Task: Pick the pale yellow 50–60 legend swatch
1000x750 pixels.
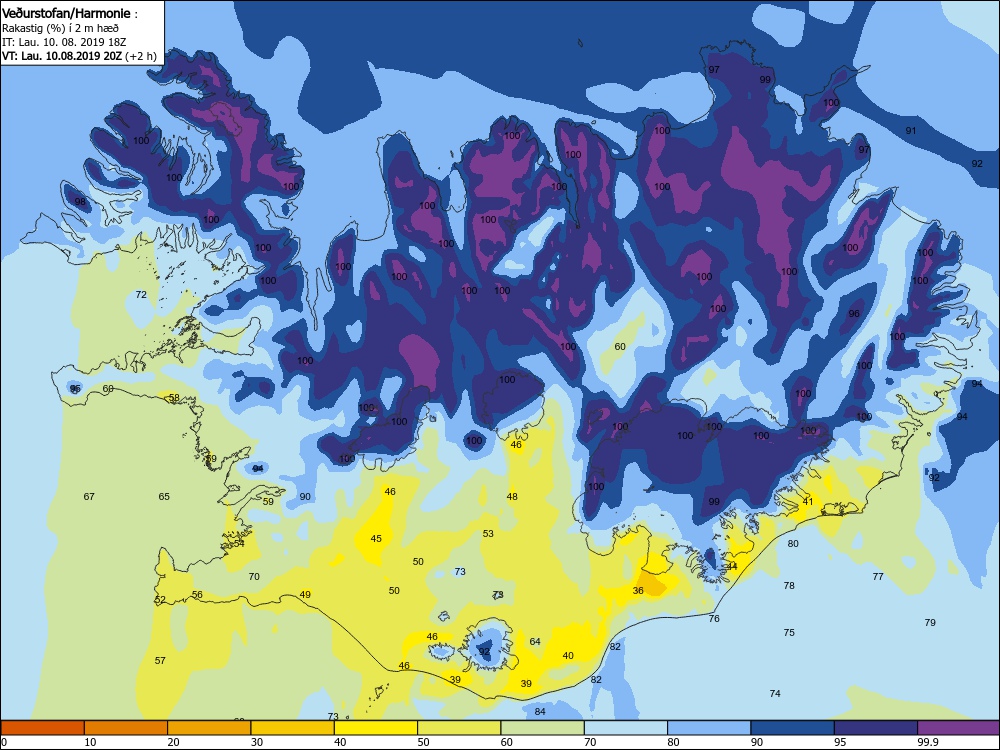Action: [459, 728]
